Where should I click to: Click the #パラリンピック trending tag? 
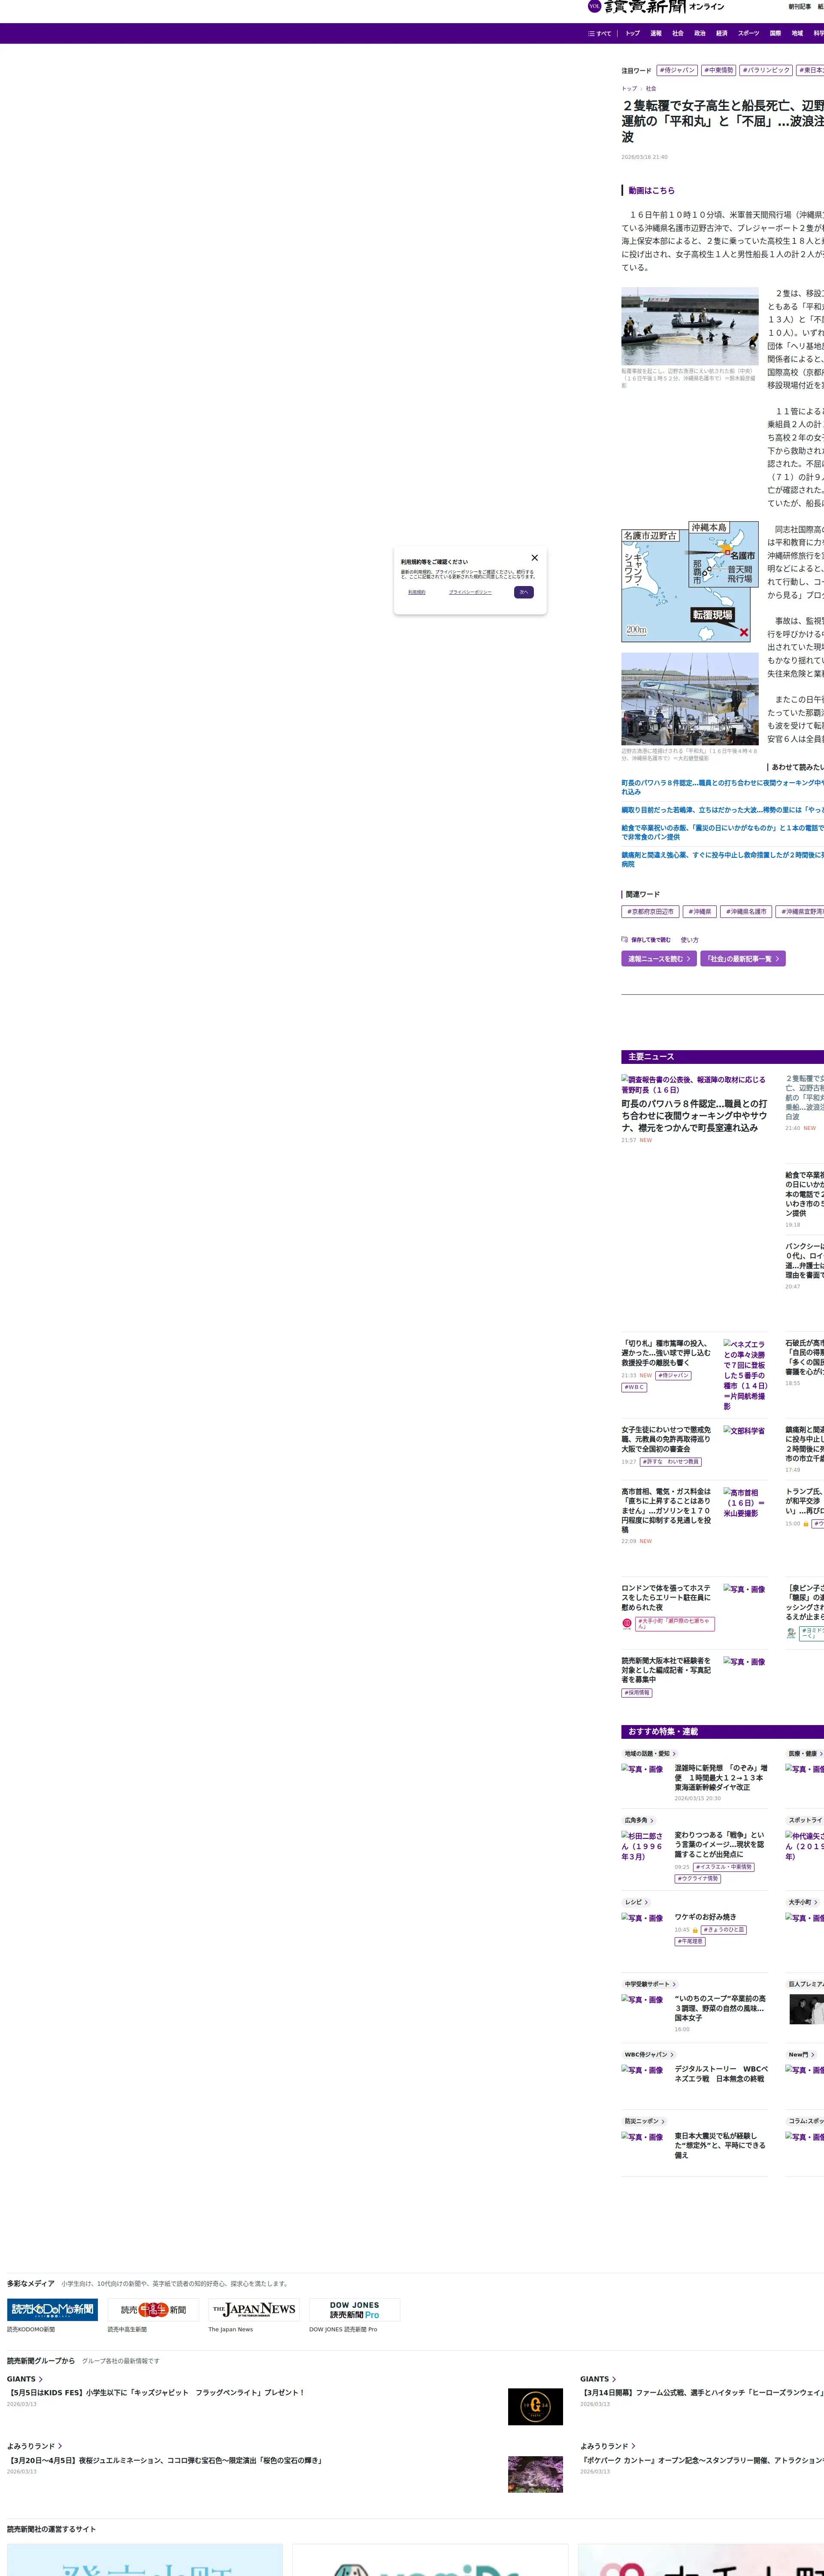(766, 70)
